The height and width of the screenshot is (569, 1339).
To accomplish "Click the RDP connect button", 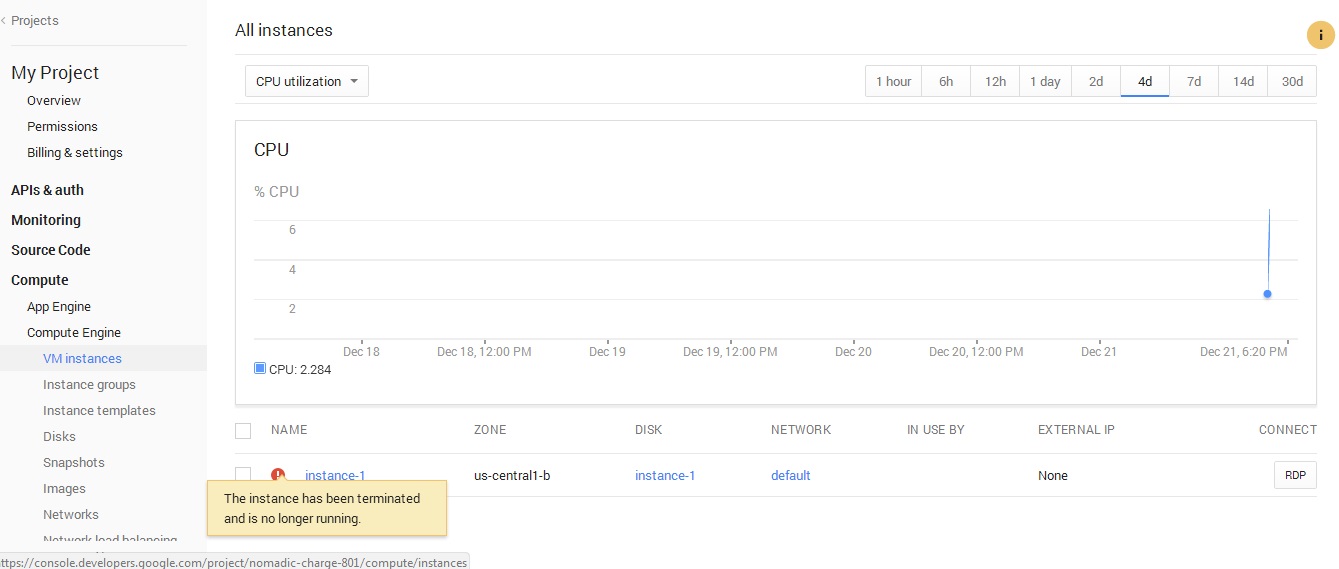I will 1295,475.
